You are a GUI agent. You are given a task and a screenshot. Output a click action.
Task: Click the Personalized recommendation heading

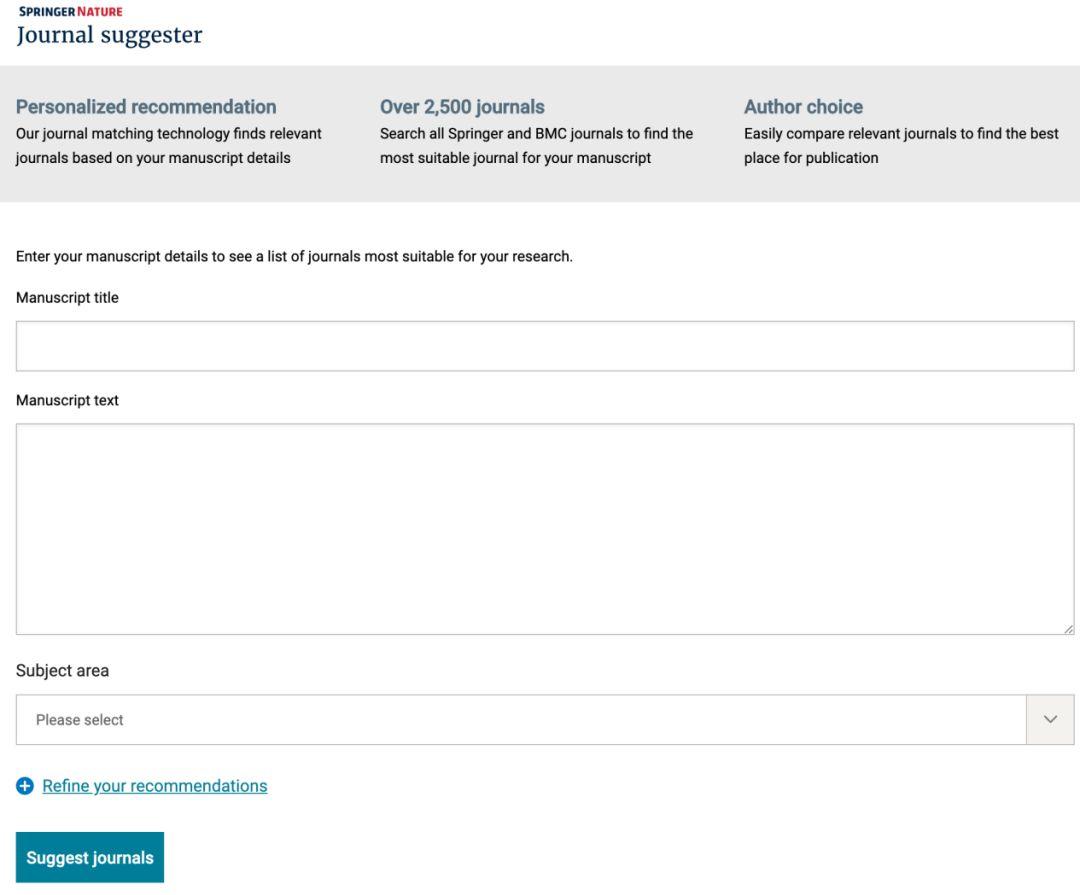tap(146, 107)
